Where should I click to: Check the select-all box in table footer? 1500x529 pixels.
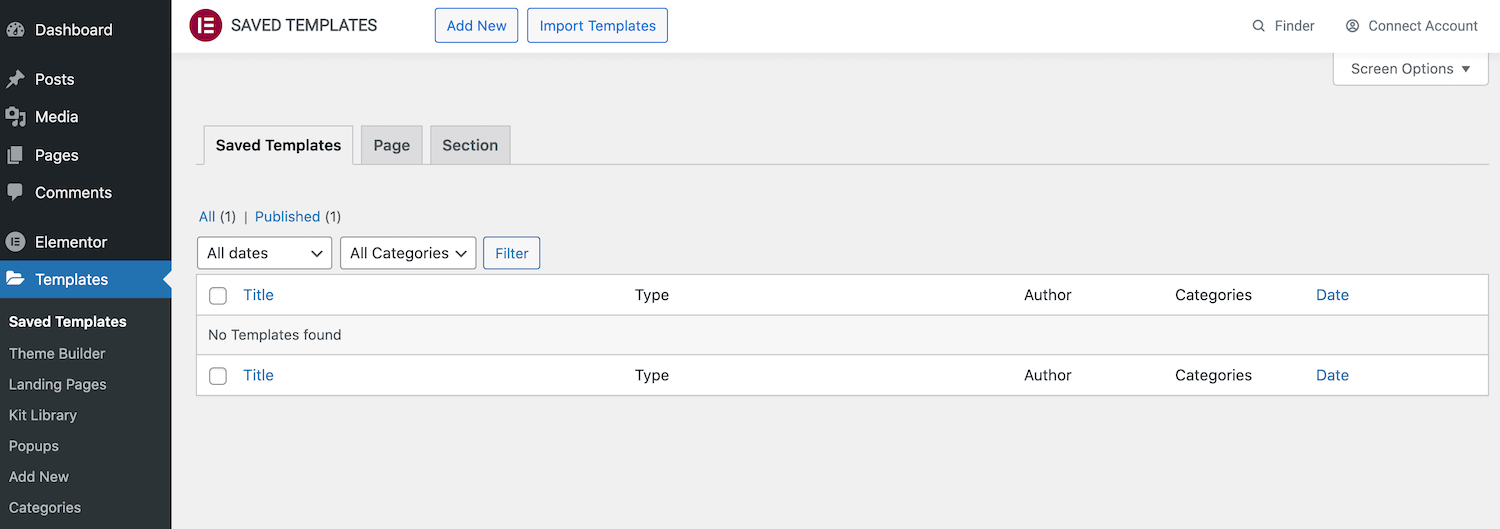(x=218, y=375)
